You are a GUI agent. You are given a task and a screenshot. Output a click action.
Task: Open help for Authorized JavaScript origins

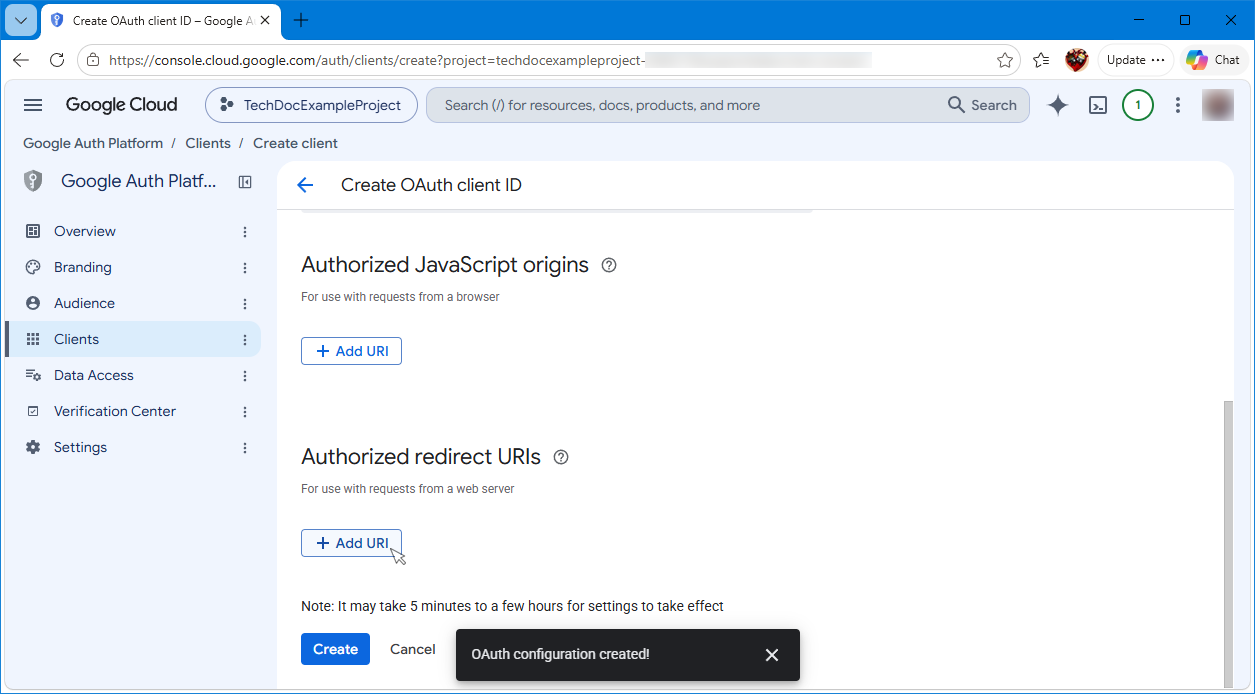coord(609,265)
